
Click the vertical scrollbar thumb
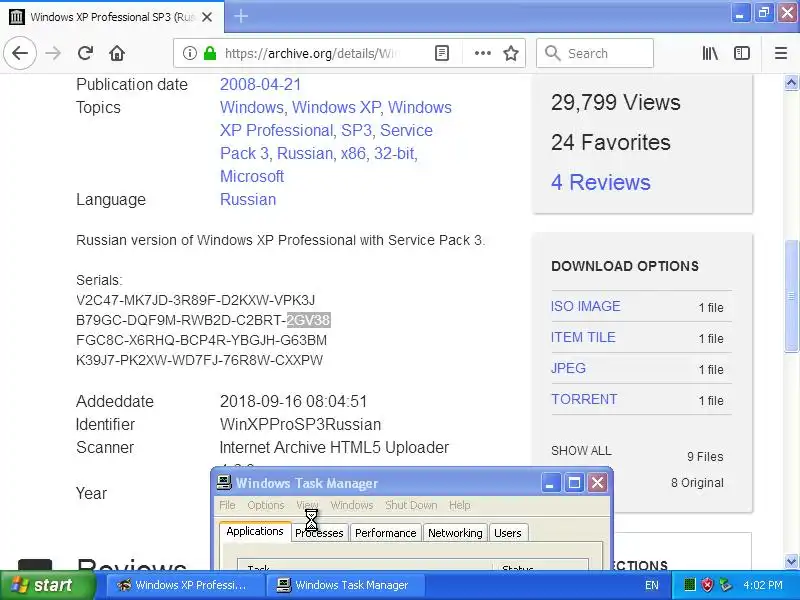pos(791,295)
